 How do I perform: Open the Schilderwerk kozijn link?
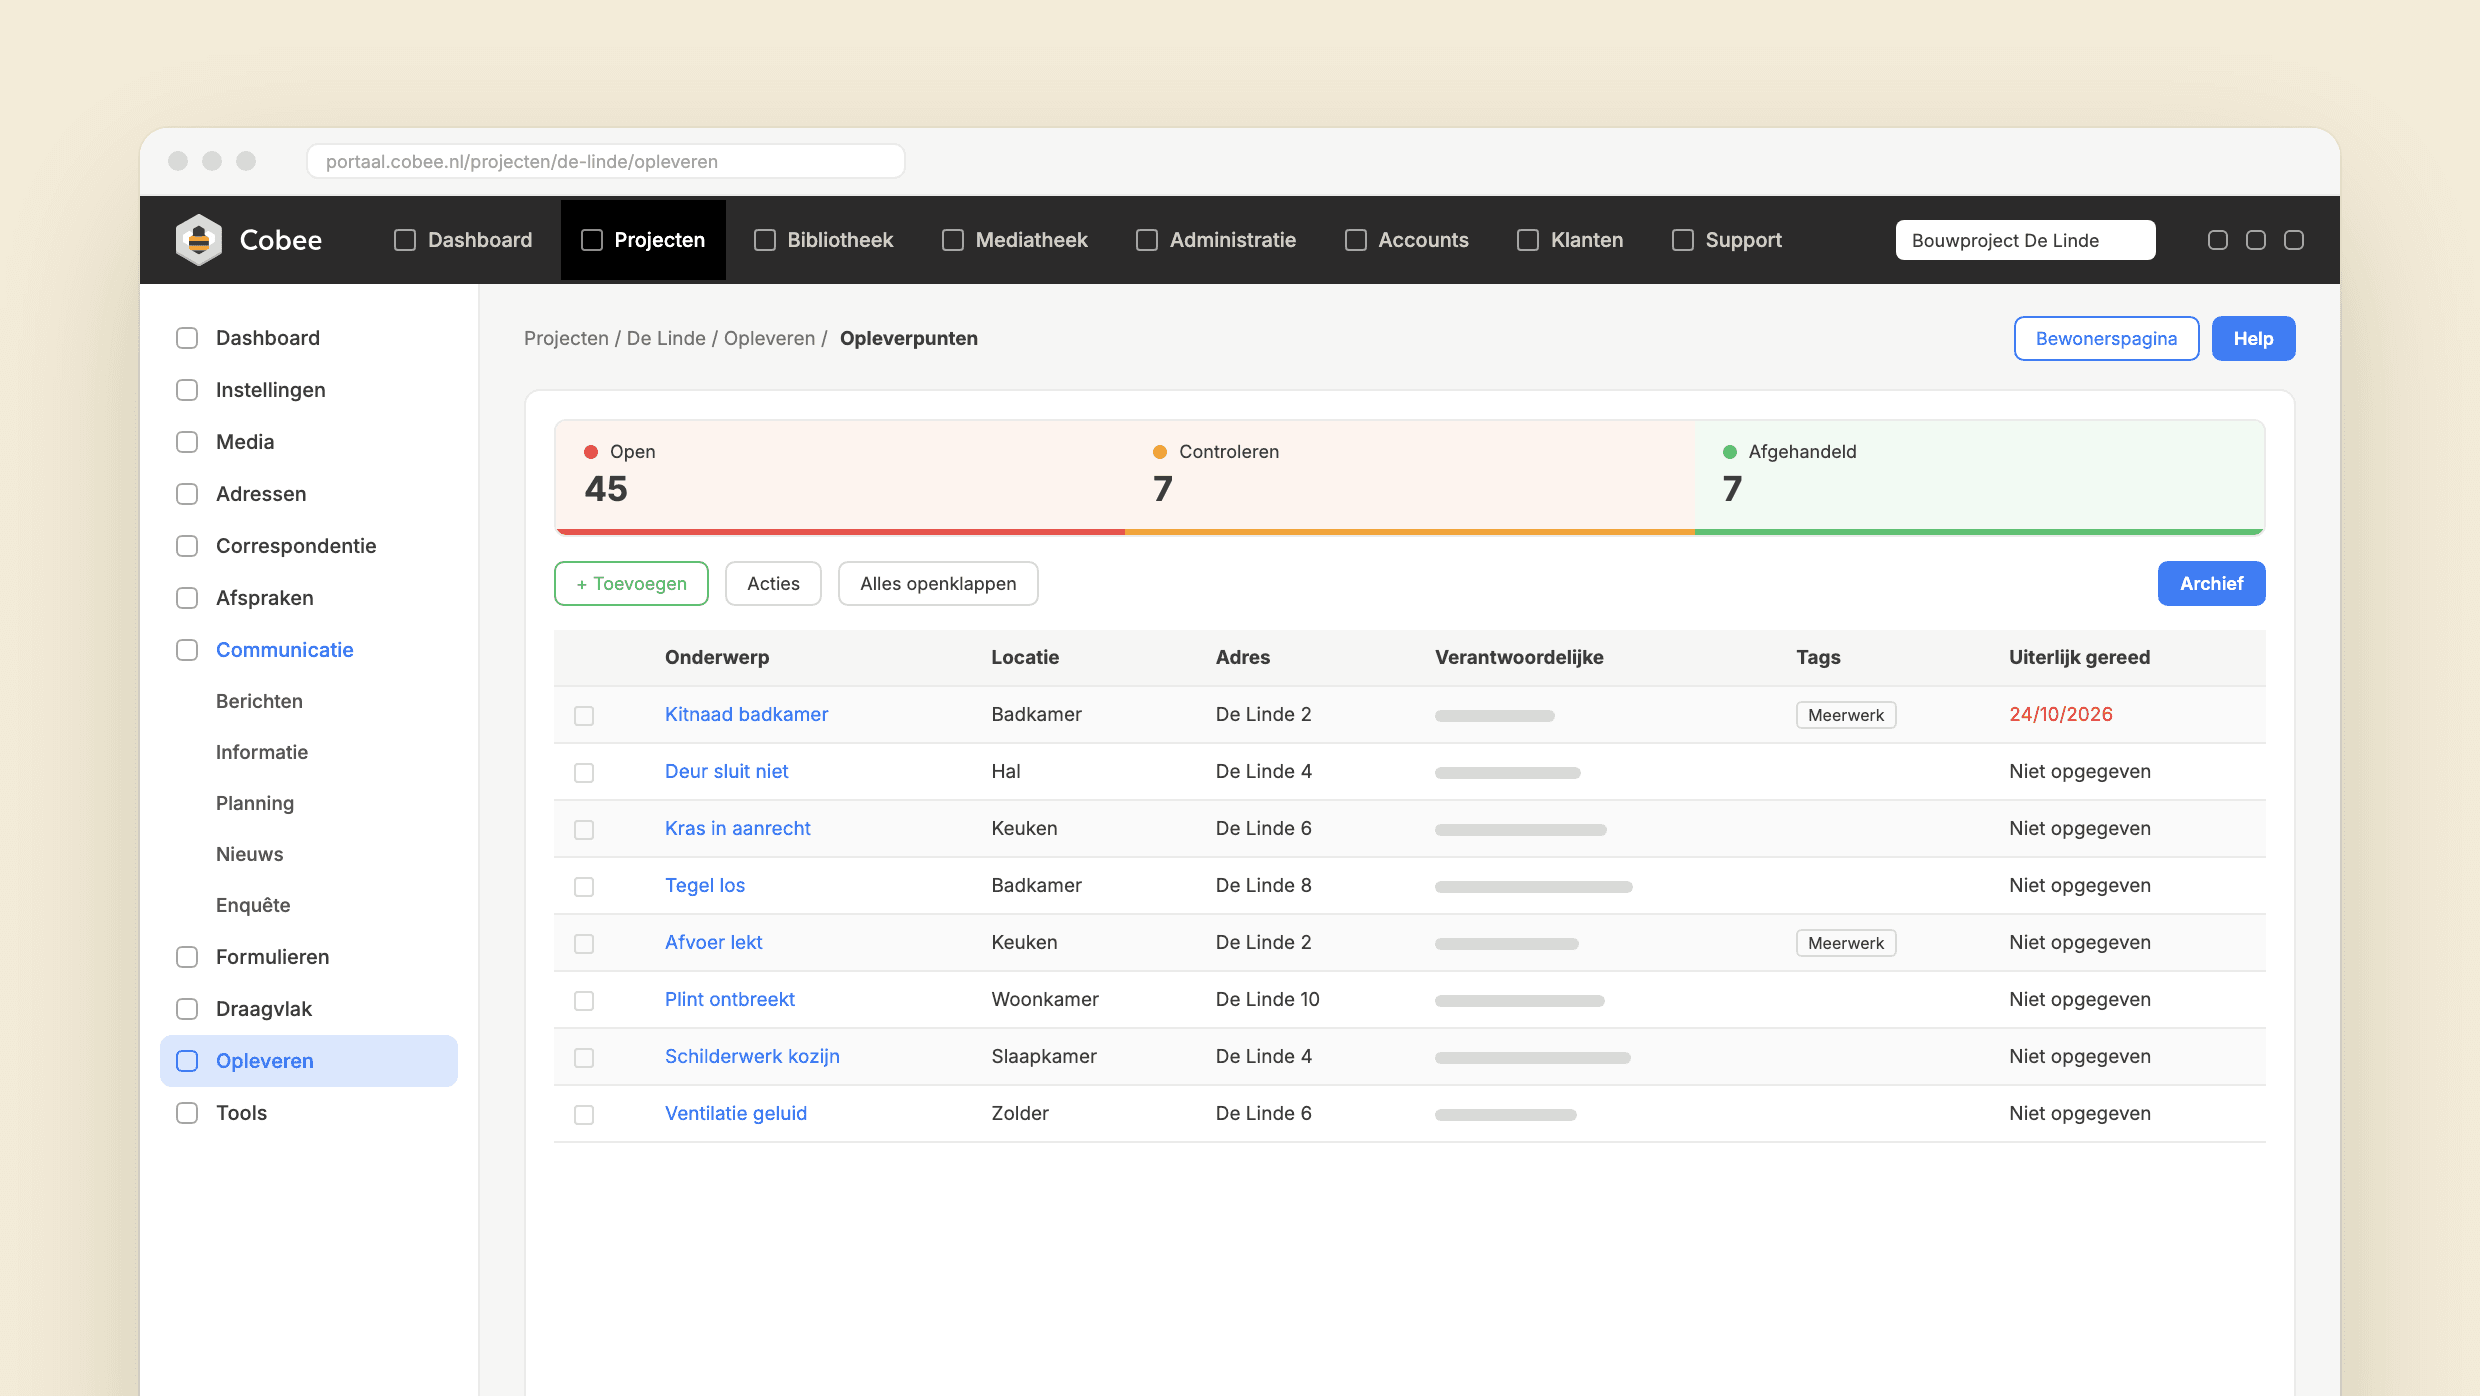752,1056
